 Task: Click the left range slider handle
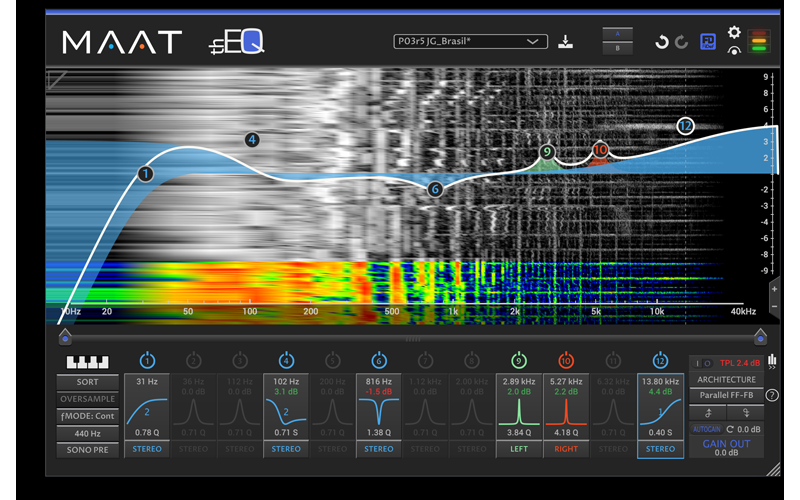(65, 336)
